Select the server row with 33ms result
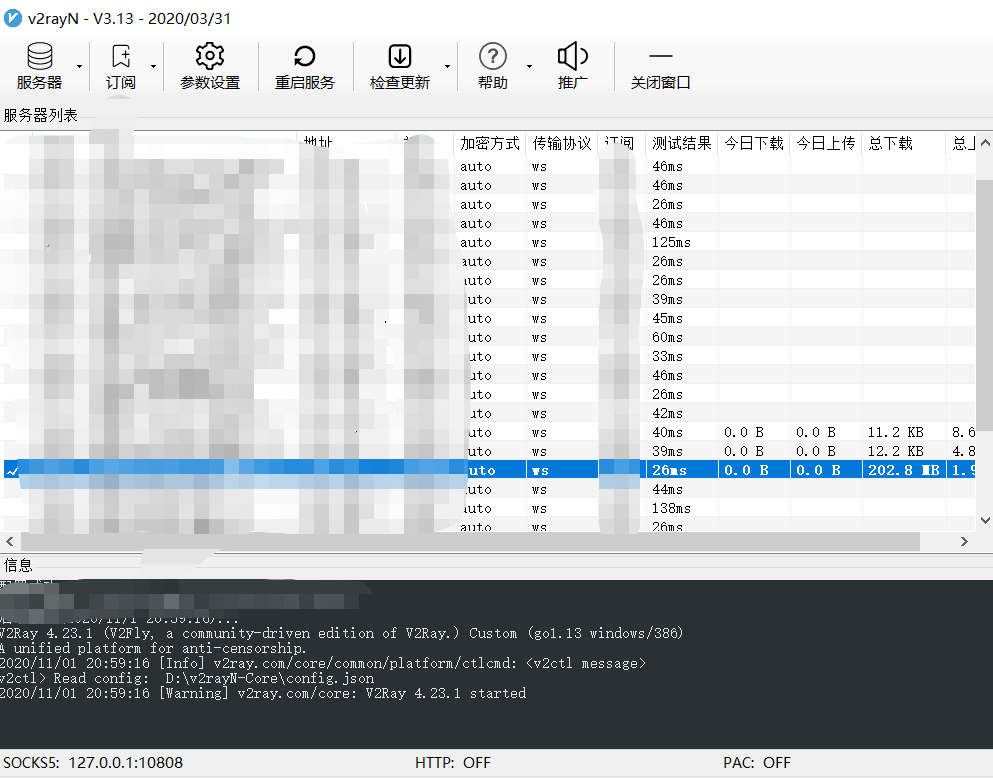The image size is (993, 778). 488,356
